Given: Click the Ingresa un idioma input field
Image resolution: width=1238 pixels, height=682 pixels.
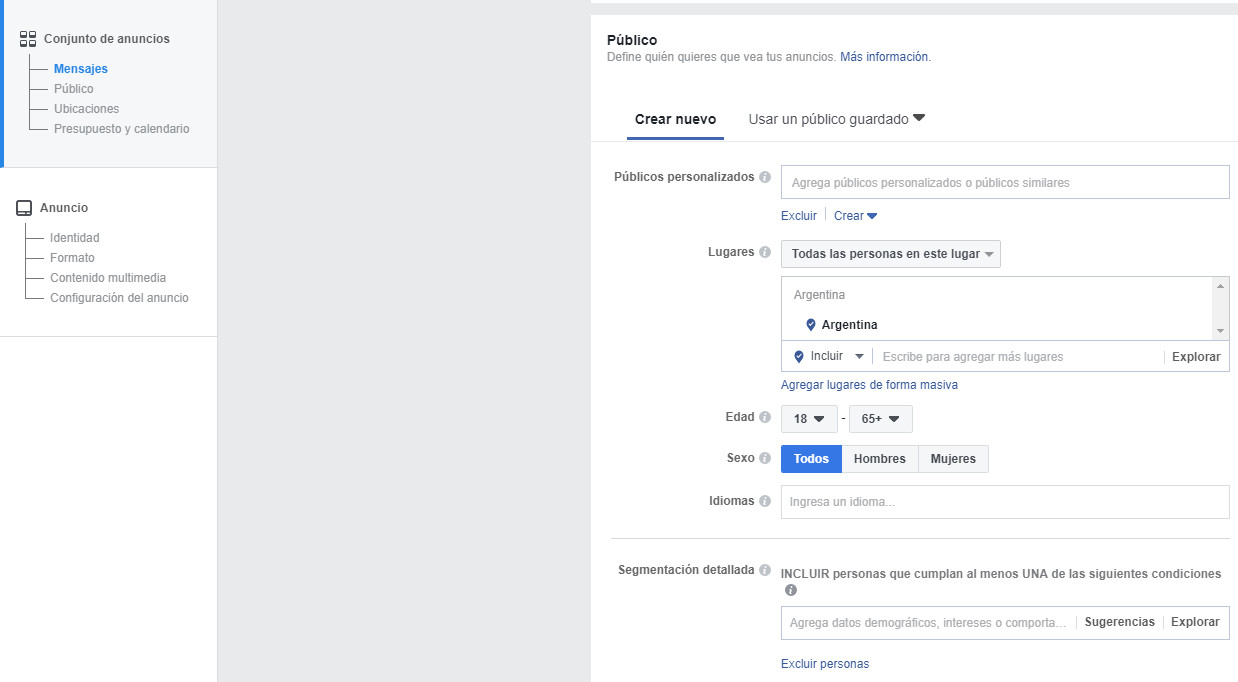Looking at the screenshot, I should click(x=1004, y=502).
